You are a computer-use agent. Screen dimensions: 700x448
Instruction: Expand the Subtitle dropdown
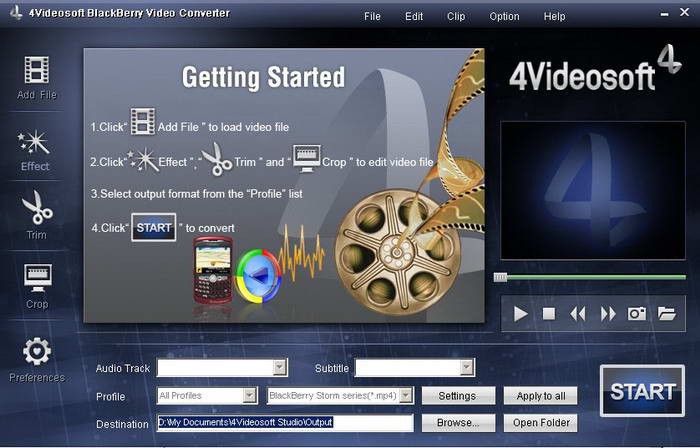(x=467, y=367)
